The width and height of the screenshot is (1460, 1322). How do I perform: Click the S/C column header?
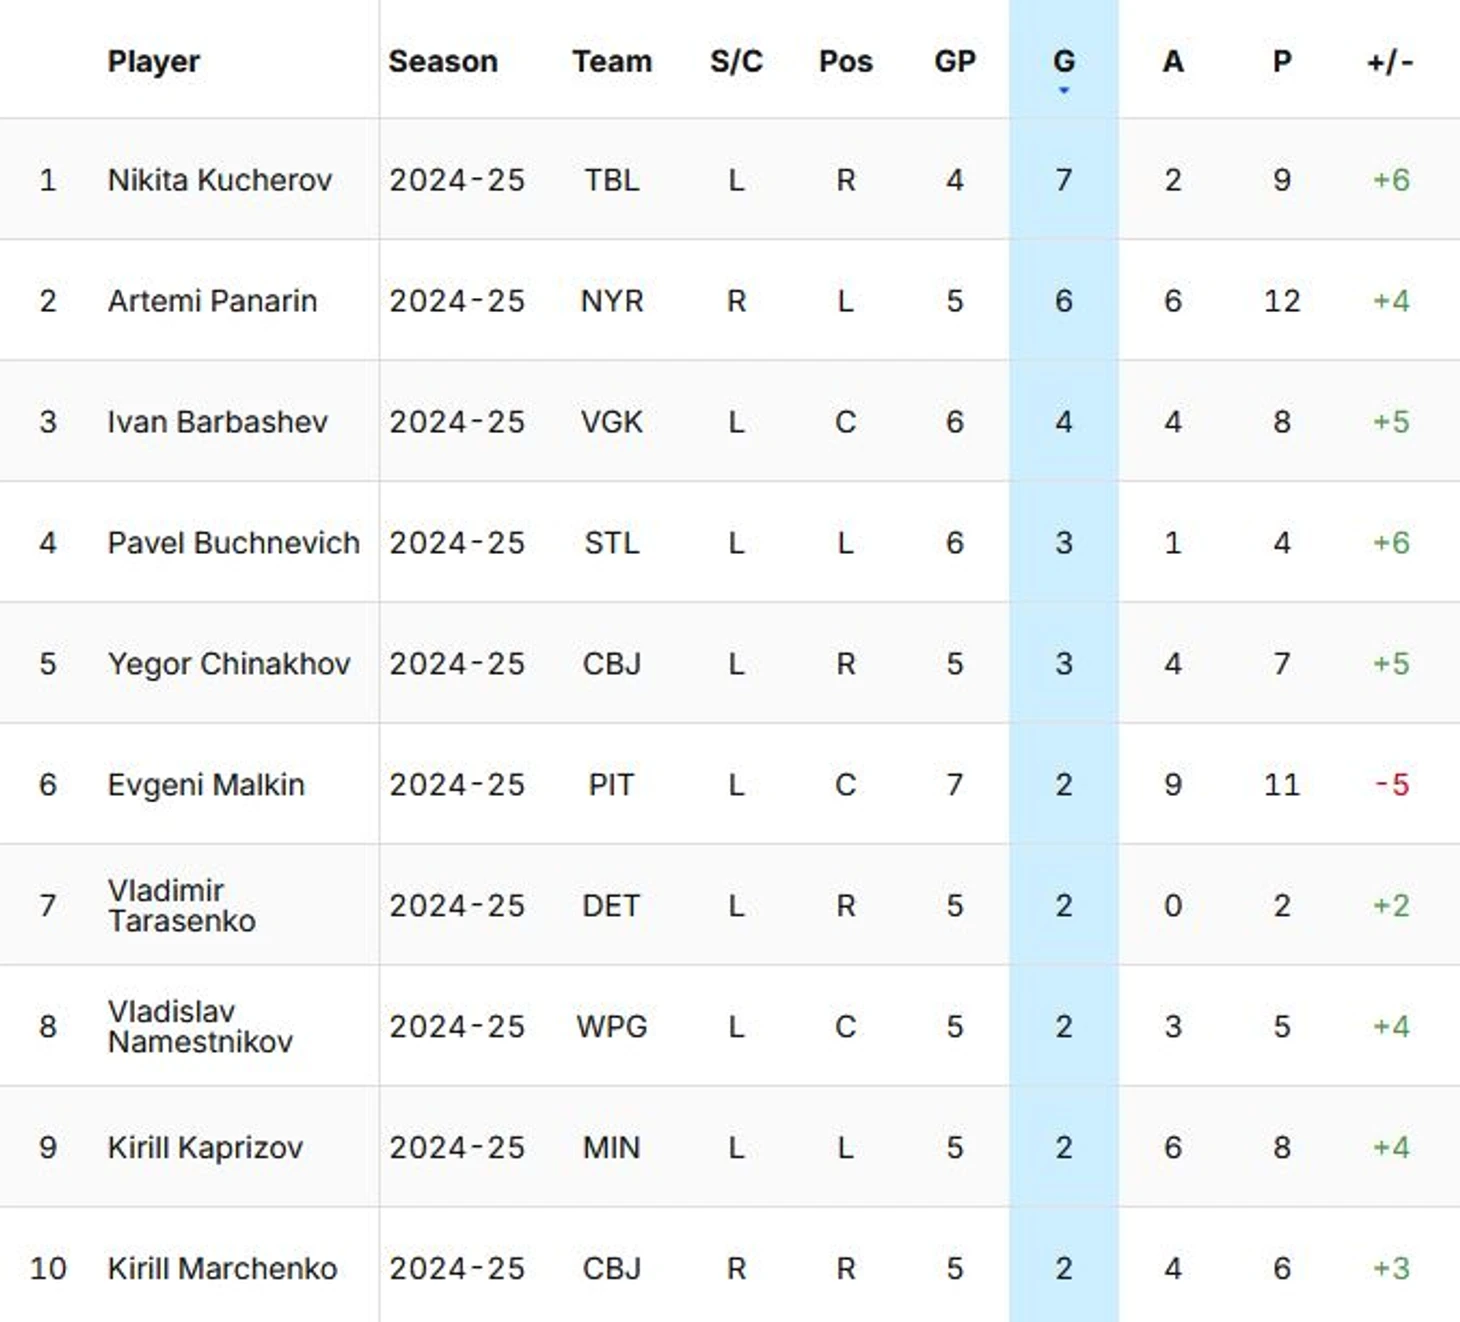[736, 61]
